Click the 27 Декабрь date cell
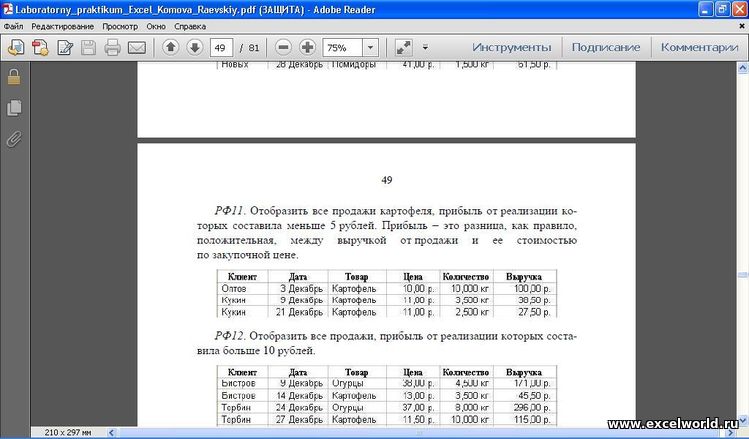749x439 pixels. pyautogui.click(x=300, y=419)
